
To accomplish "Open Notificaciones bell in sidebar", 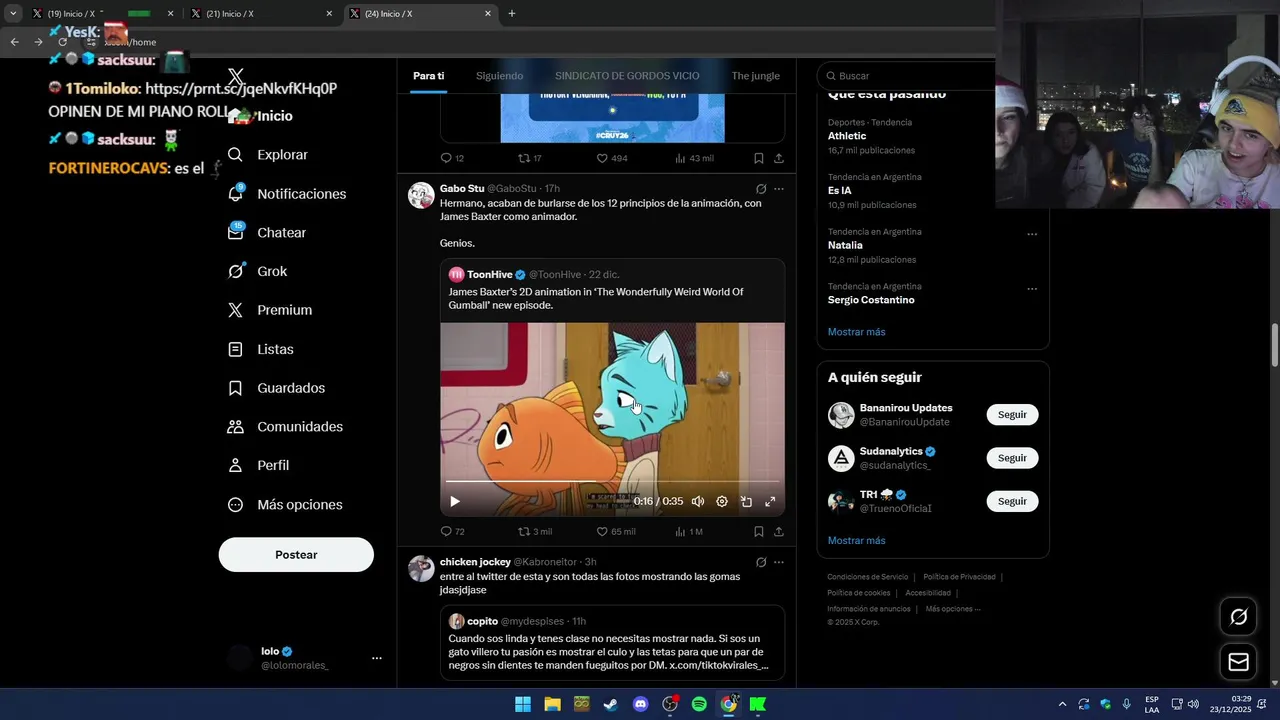I will [x=286, y=194].
